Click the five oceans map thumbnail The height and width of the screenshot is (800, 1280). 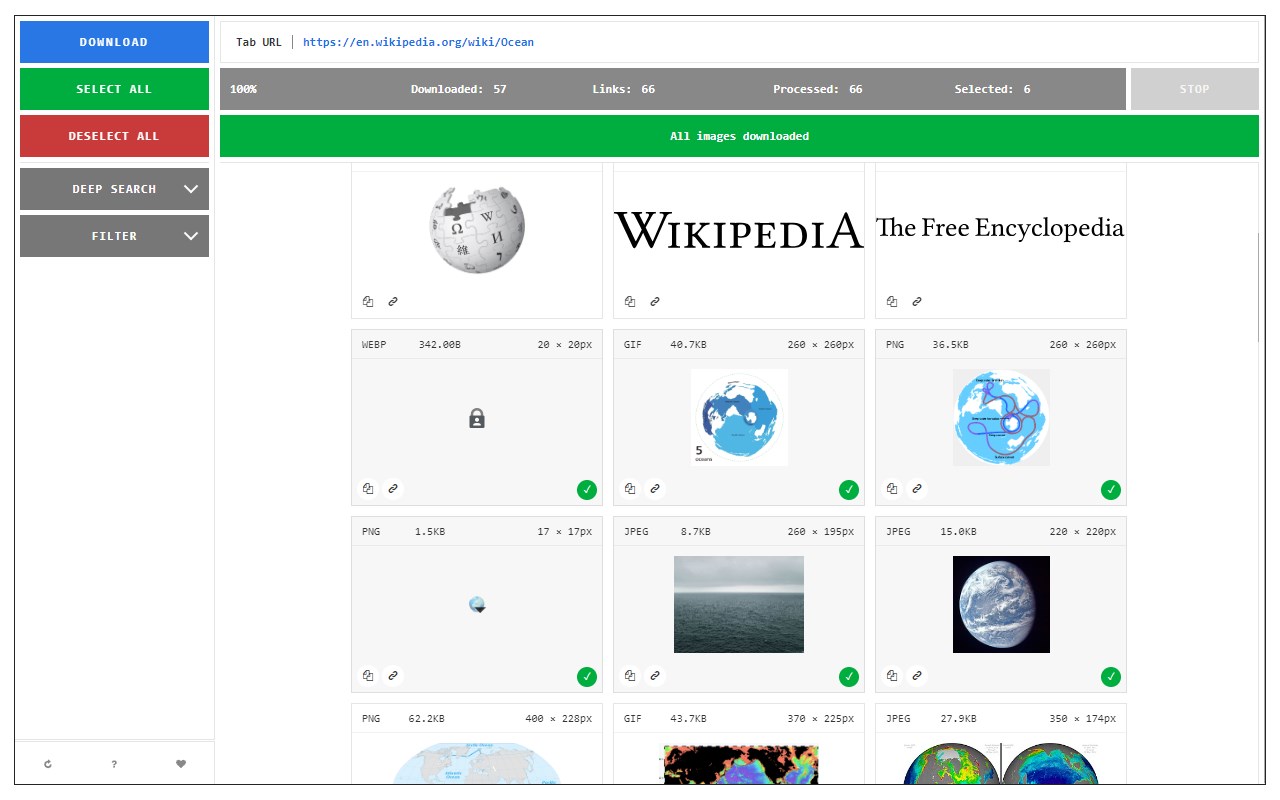[x=739, y=417]
